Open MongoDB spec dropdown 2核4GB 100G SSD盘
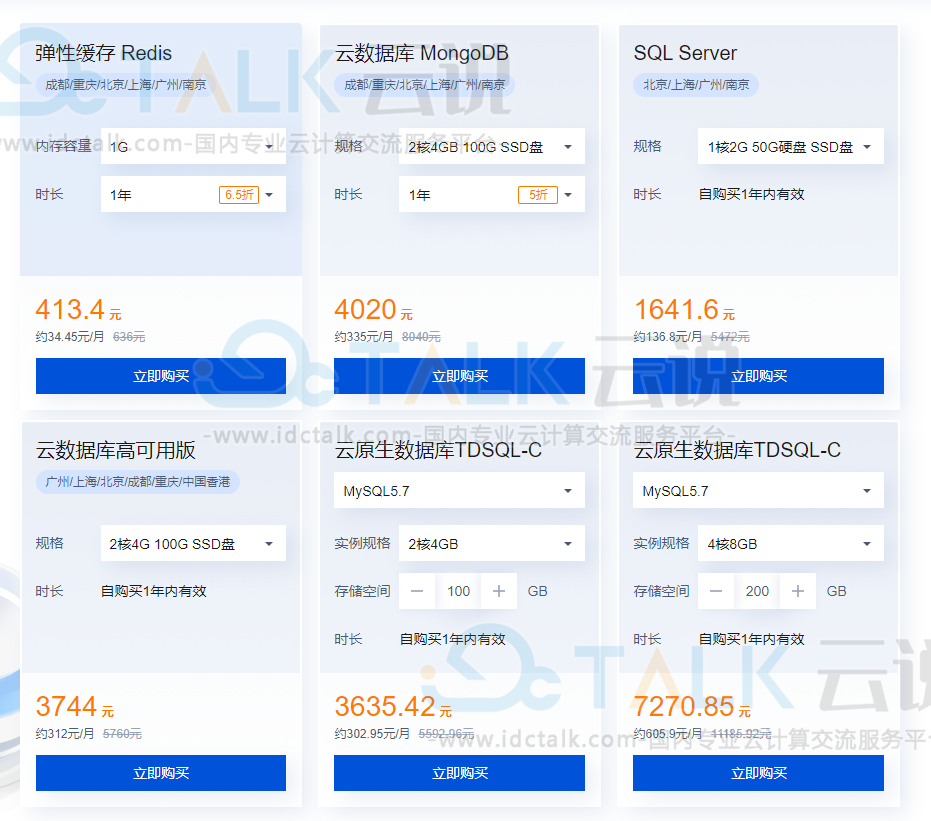 (492, 146)
